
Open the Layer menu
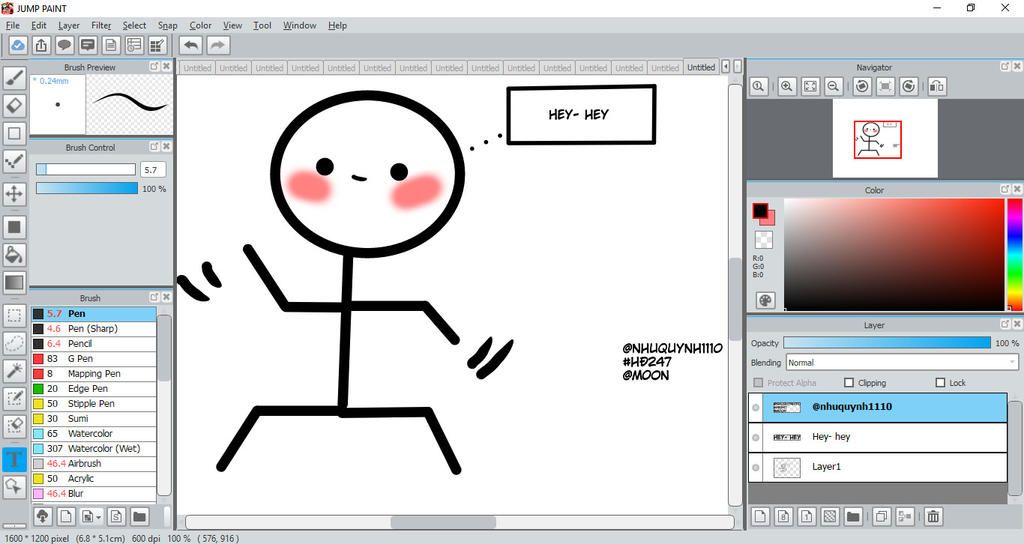point(69,25)
